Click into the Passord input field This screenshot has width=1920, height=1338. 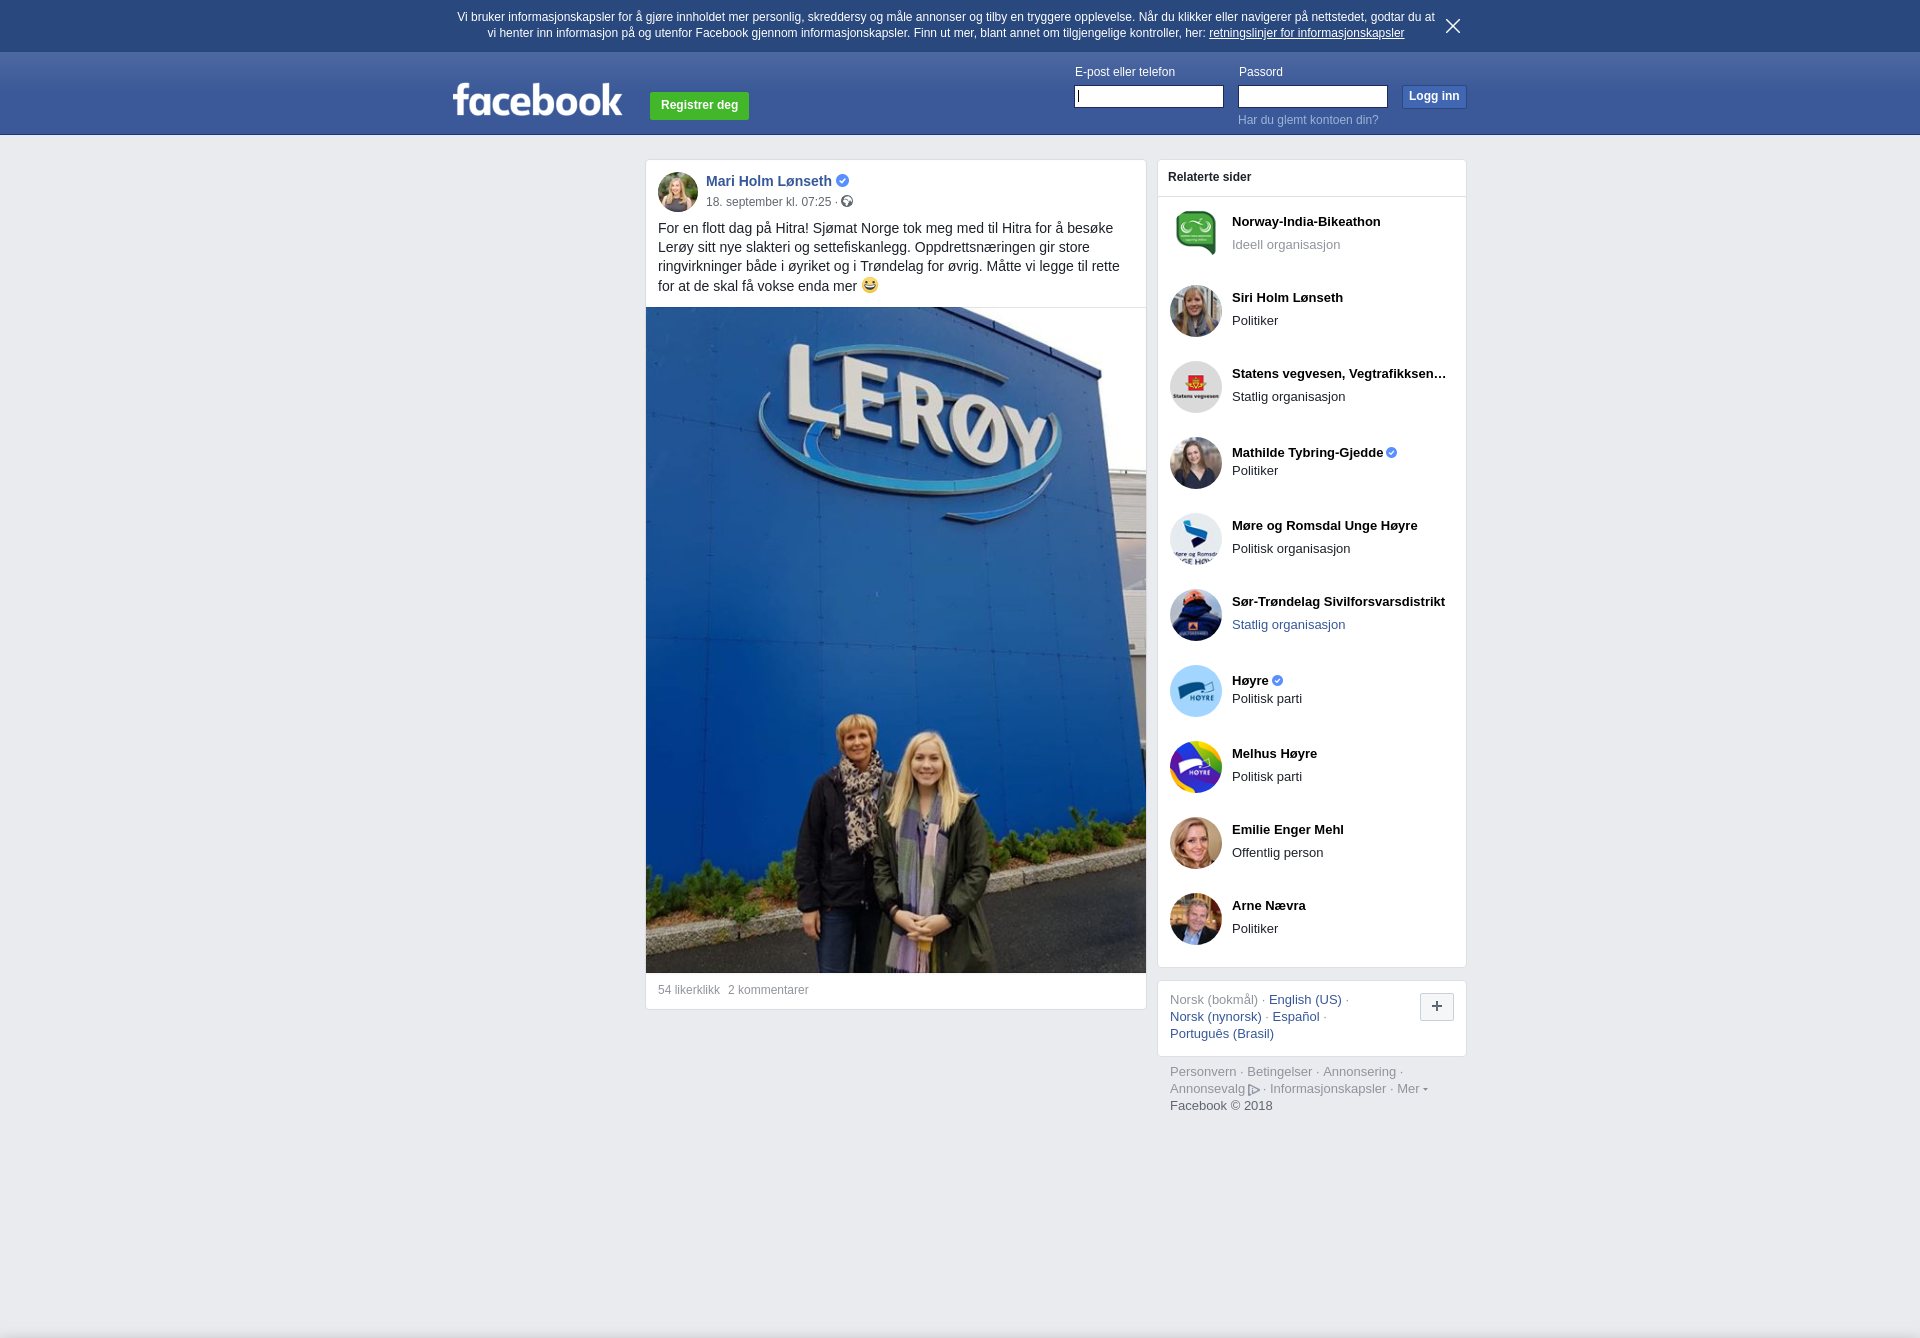(1312, 96)
